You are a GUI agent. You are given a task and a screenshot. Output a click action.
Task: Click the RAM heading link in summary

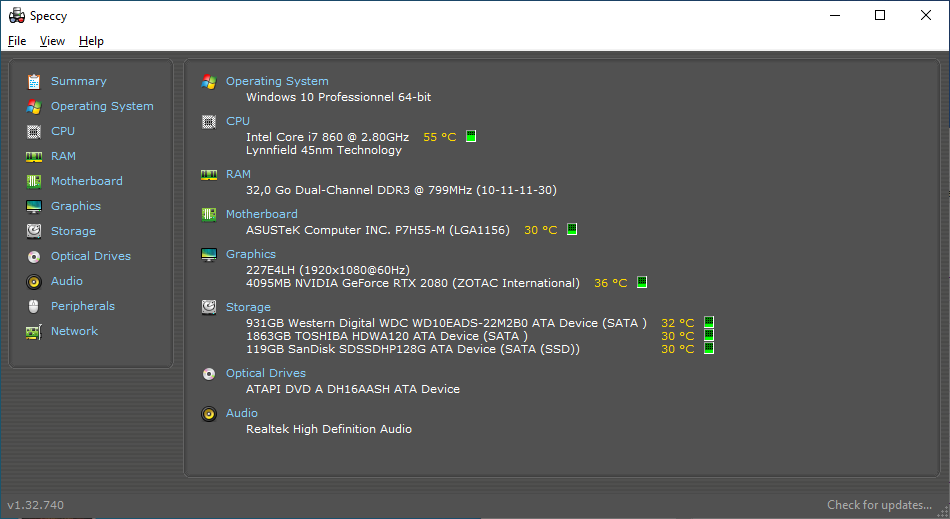pyautogui.click(x=239, y=174)
